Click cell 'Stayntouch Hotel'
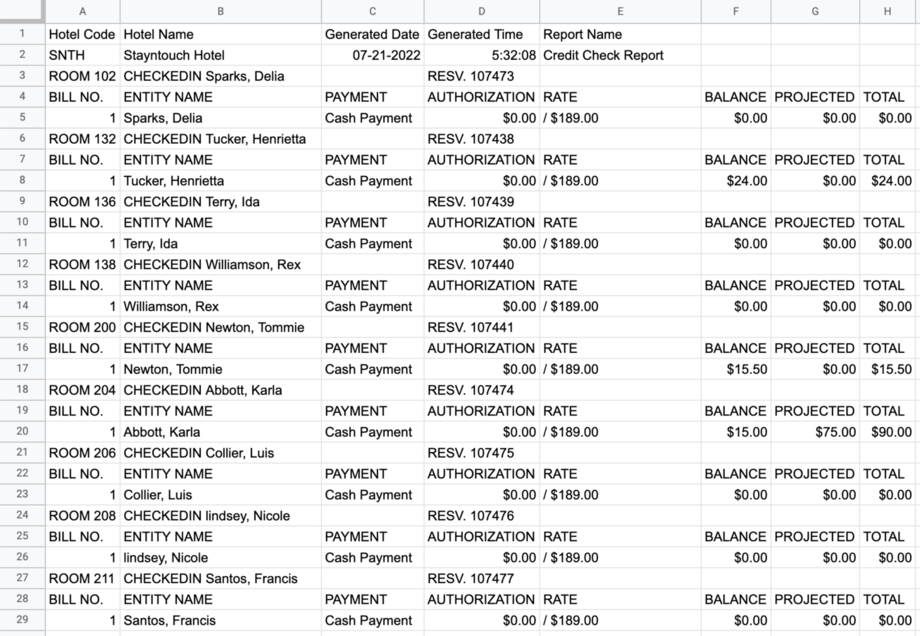The height and width of the screenshot is (636, 920). click(x=221, y=55)
